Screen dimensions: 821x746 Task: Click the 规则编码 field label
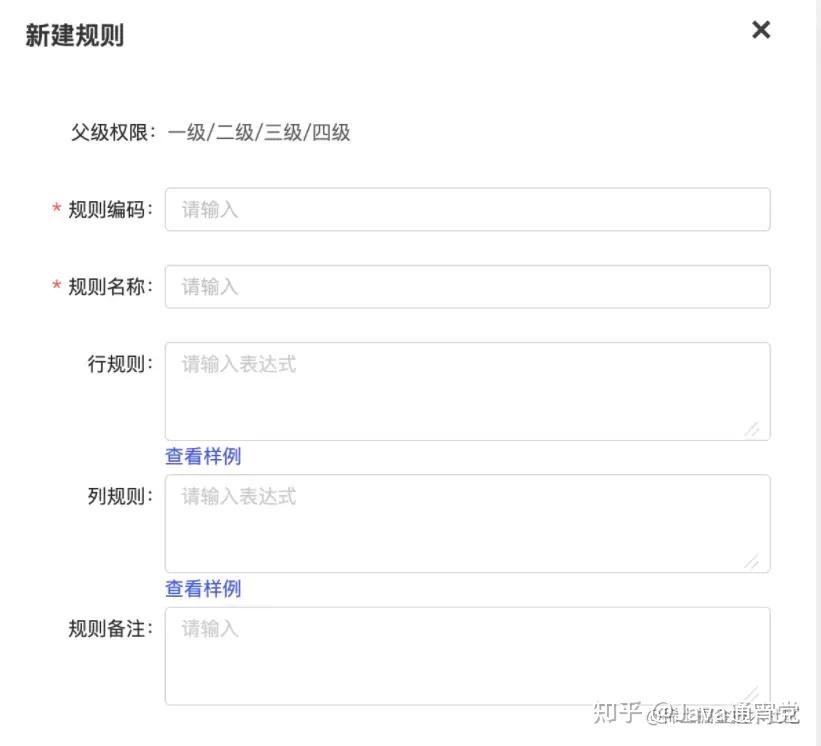point(110,210)
